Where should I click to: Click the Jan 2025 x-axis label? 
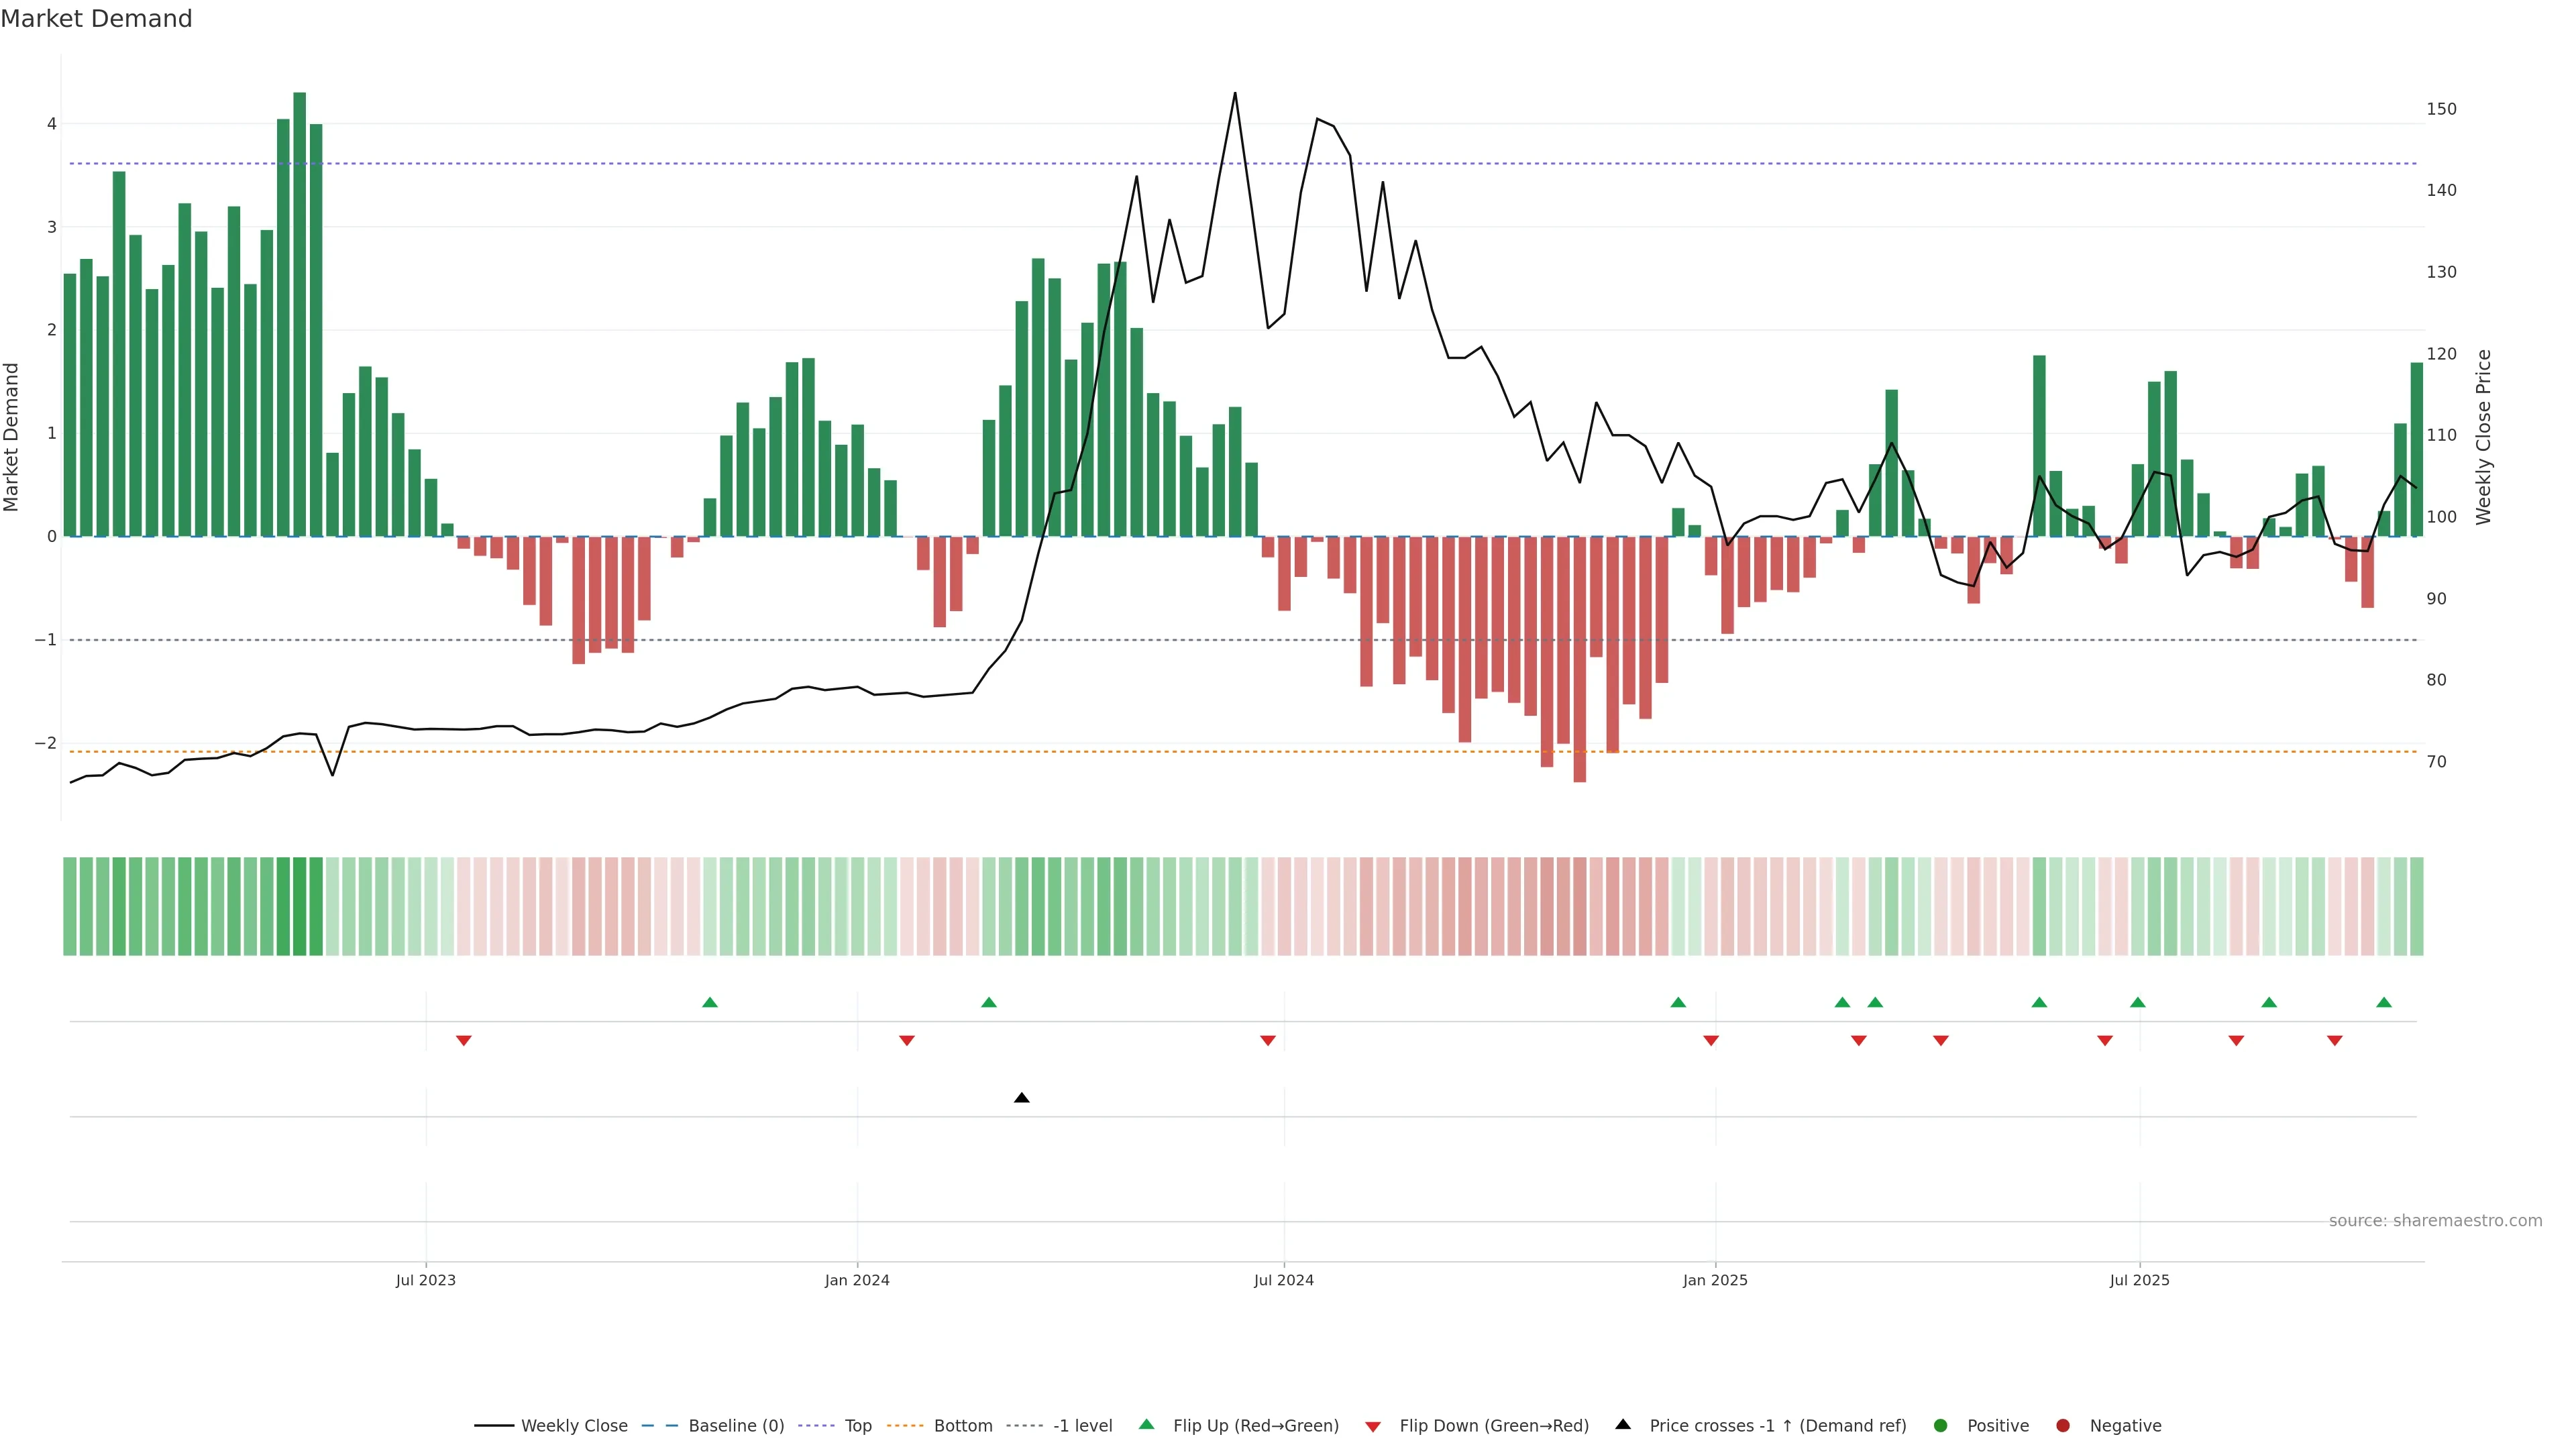click(x=1715, y=1280)
